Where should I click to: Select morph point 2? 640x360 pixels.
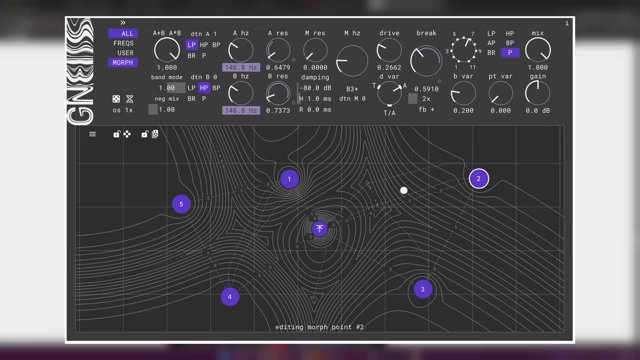pos(479,179)
